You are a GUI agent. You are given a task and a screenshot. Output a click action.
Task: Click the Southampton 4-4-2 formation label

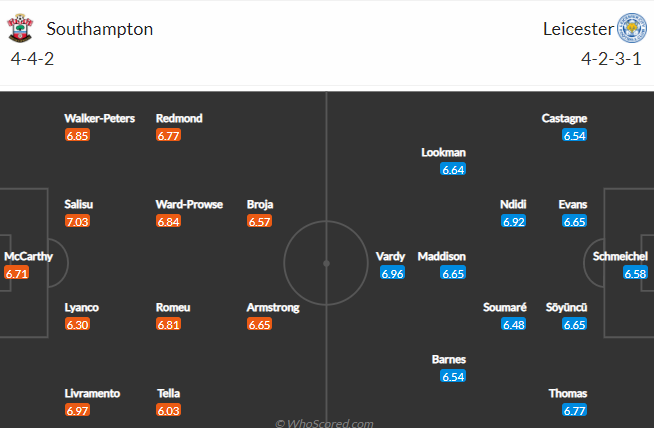click(x=32, y=59)
